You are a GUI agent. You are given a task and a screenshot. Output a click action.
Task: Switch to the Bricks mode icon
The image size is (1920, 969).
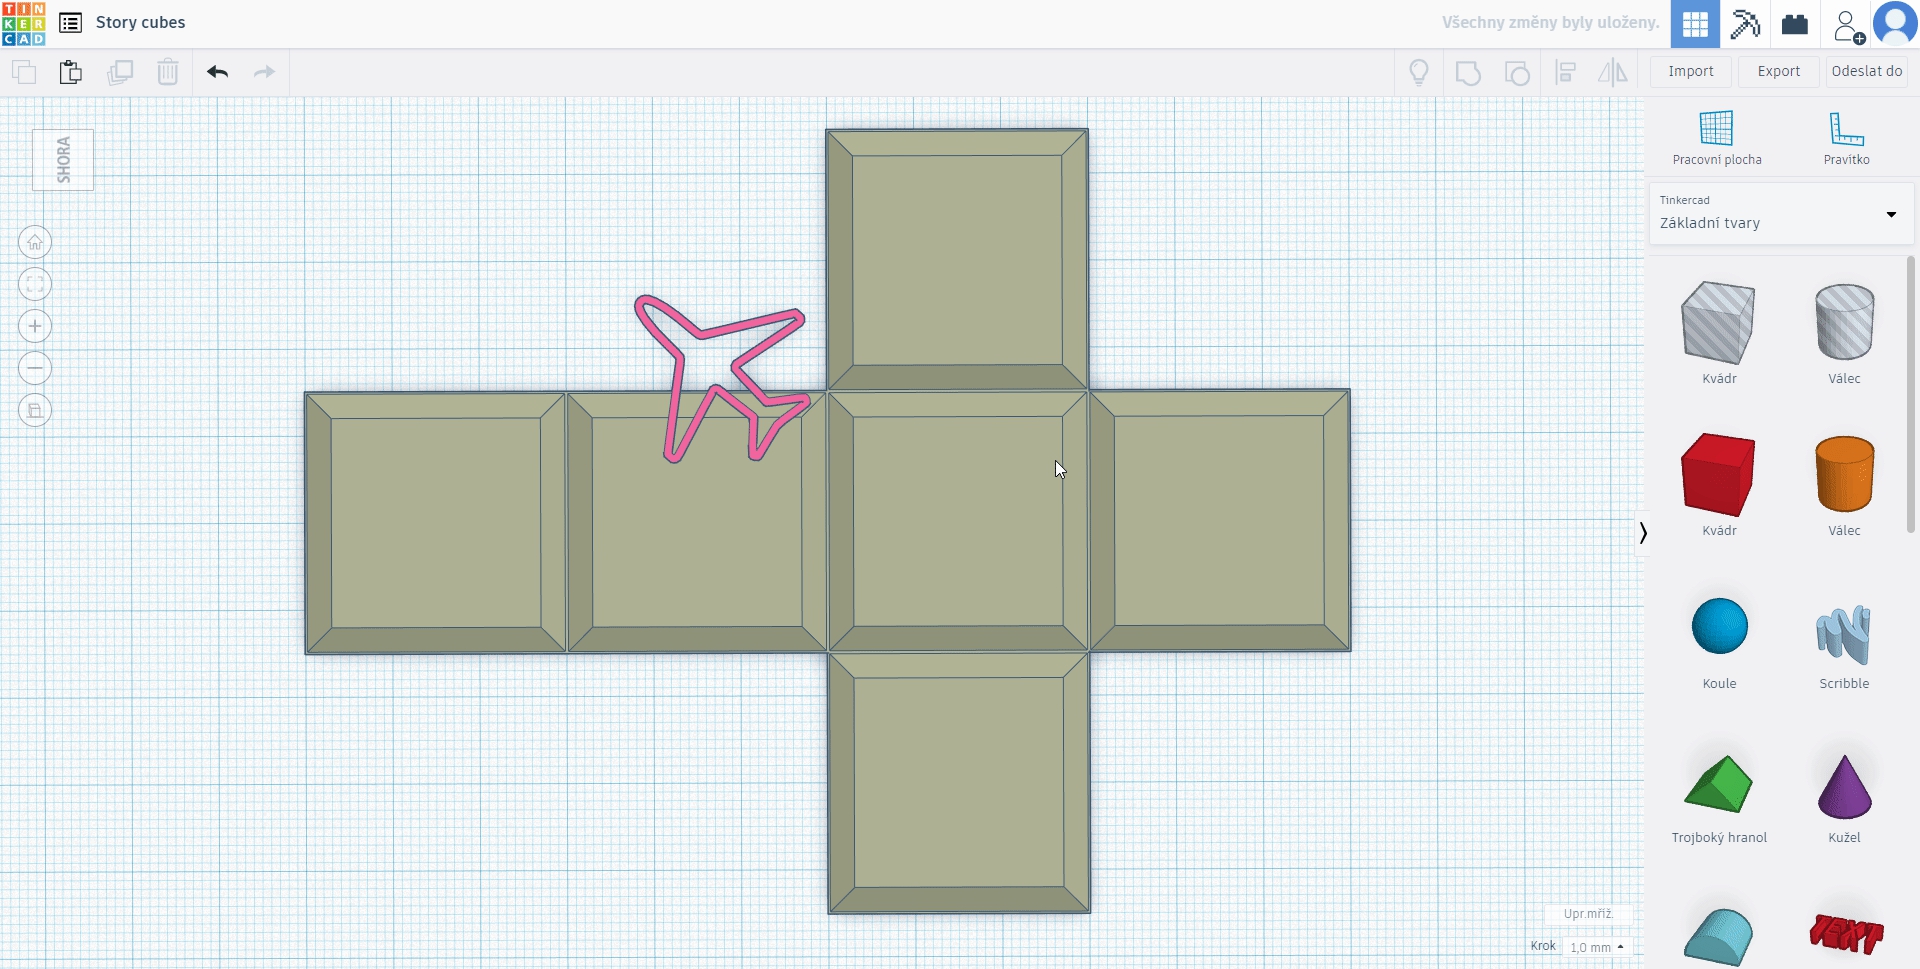(x=1795, y=24)
